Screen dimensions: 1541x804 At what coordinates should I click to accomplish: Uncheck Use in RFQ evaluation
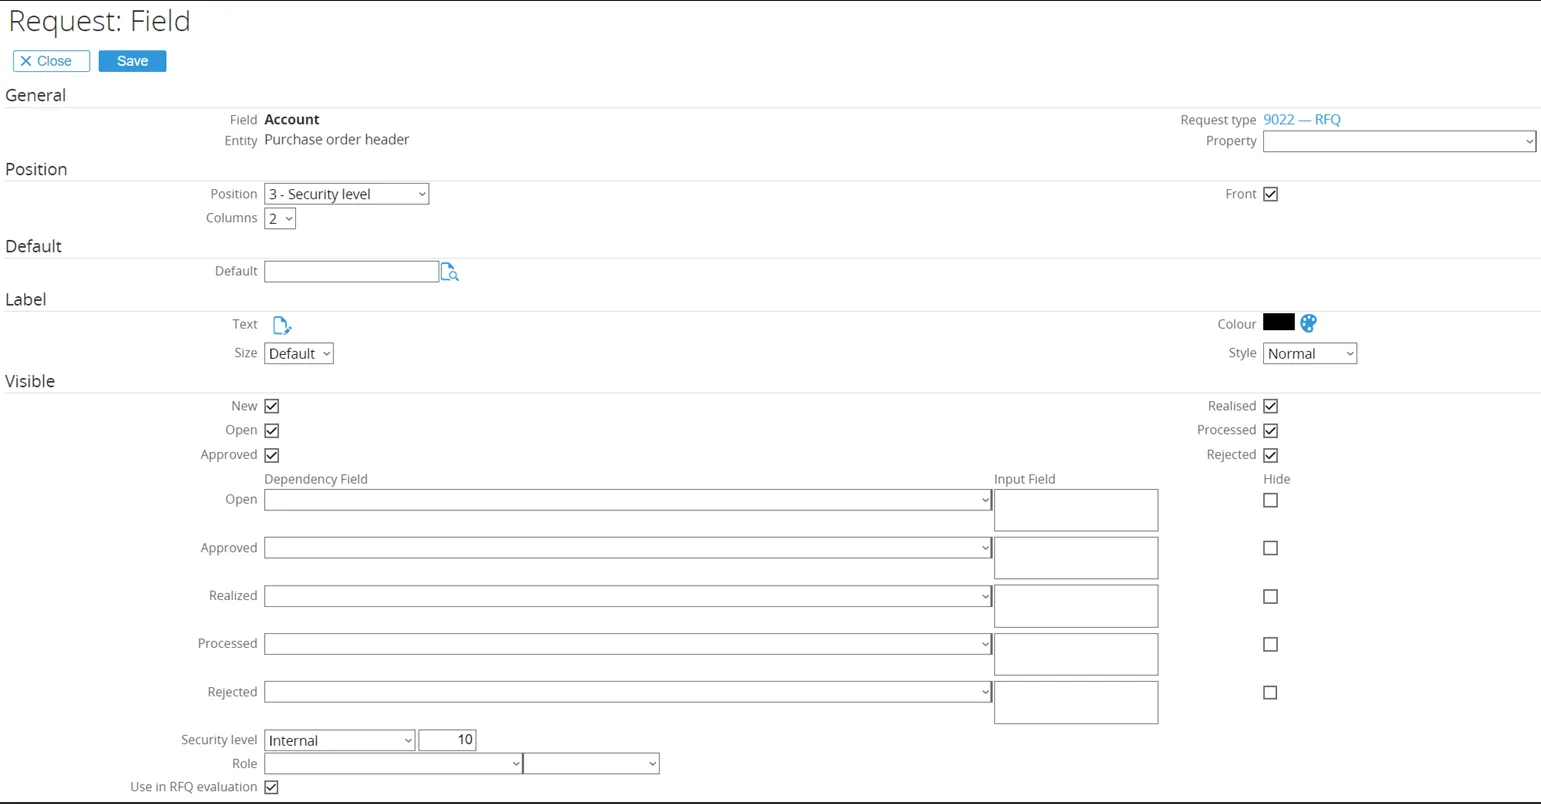(272, 787)
